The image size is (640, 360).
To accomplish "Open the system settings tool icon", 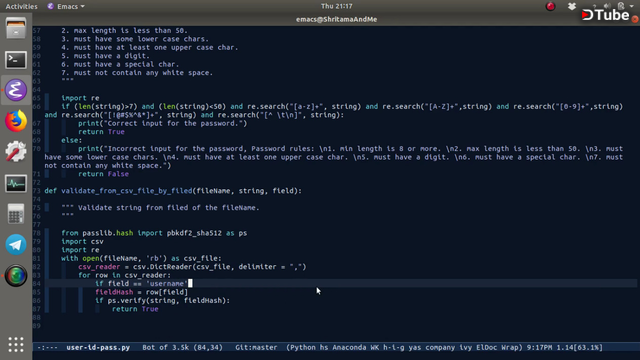I will pyautogui.click(x=16, y=151).
